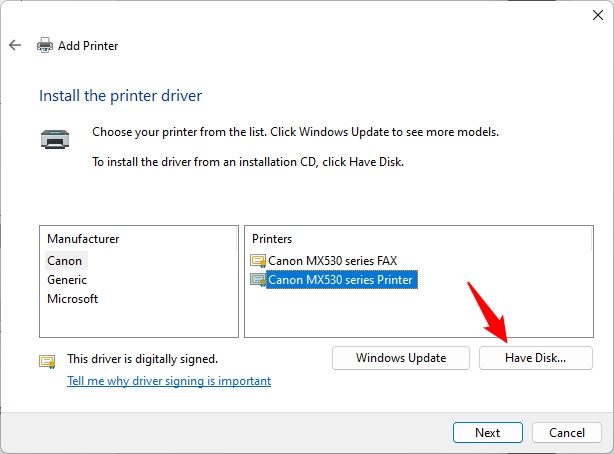The height and width of the screenshot is (454, 614).
Task: Select Canon in Manufacturer list
Action: click(65, 261)
